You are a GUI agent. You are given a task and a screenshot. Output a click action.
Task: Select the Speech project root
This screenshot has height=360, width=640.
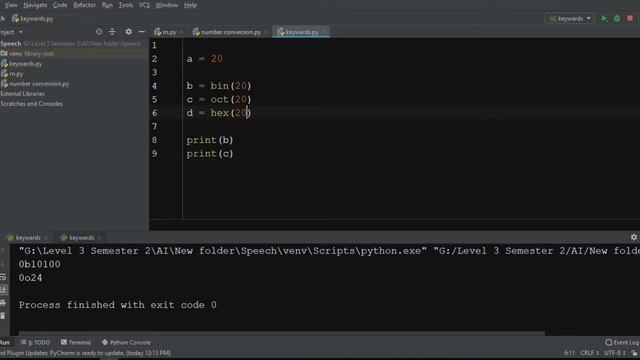[11, 43]
